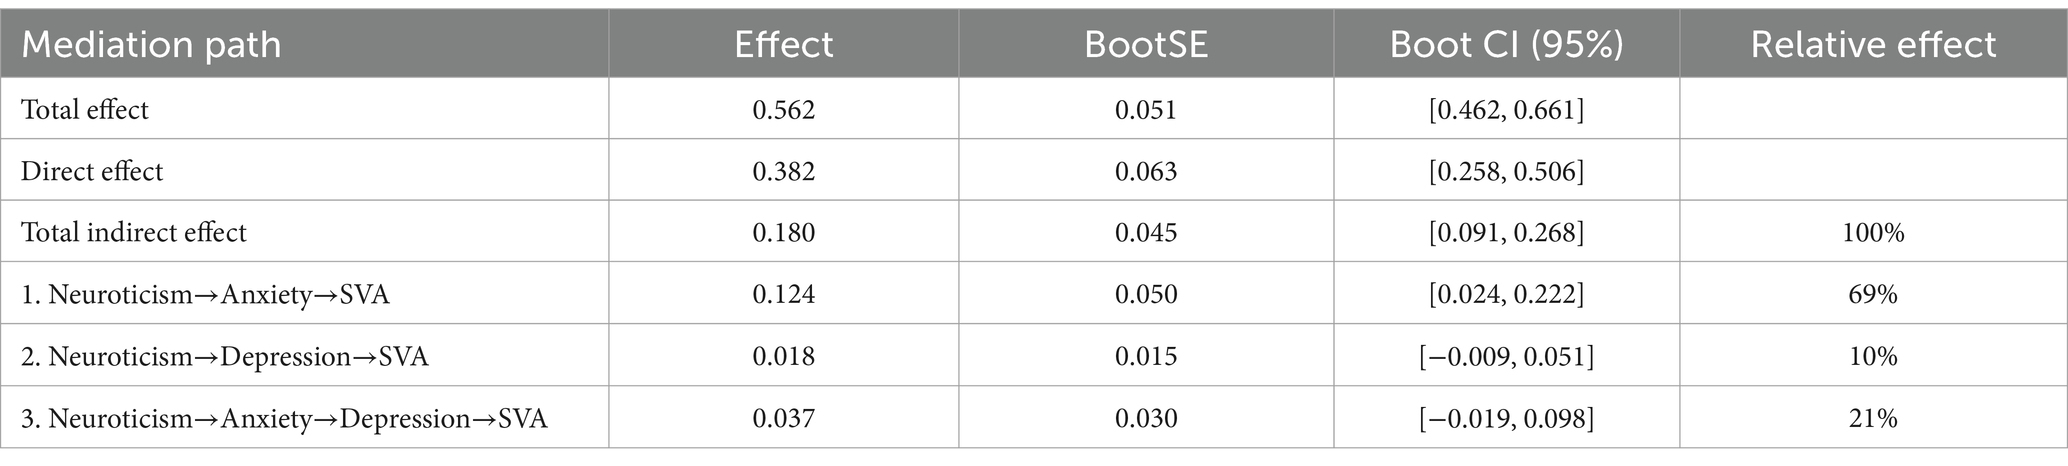Select the Total effect row label
Screen dimensions: 2068x466
[85, 109]
